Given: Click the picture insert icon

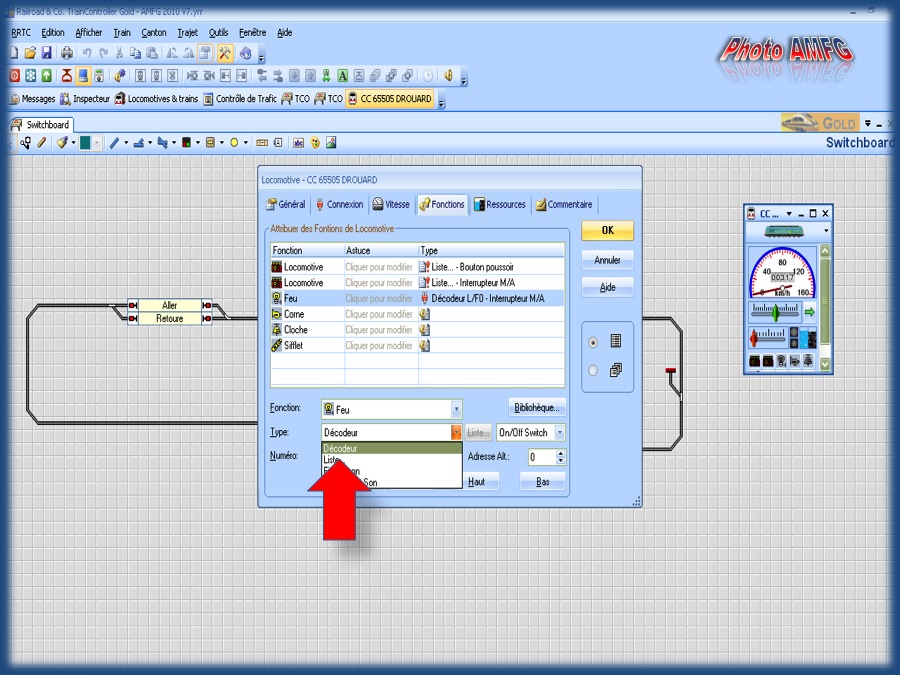Looking at the screenshot, I should pos(331,142).
